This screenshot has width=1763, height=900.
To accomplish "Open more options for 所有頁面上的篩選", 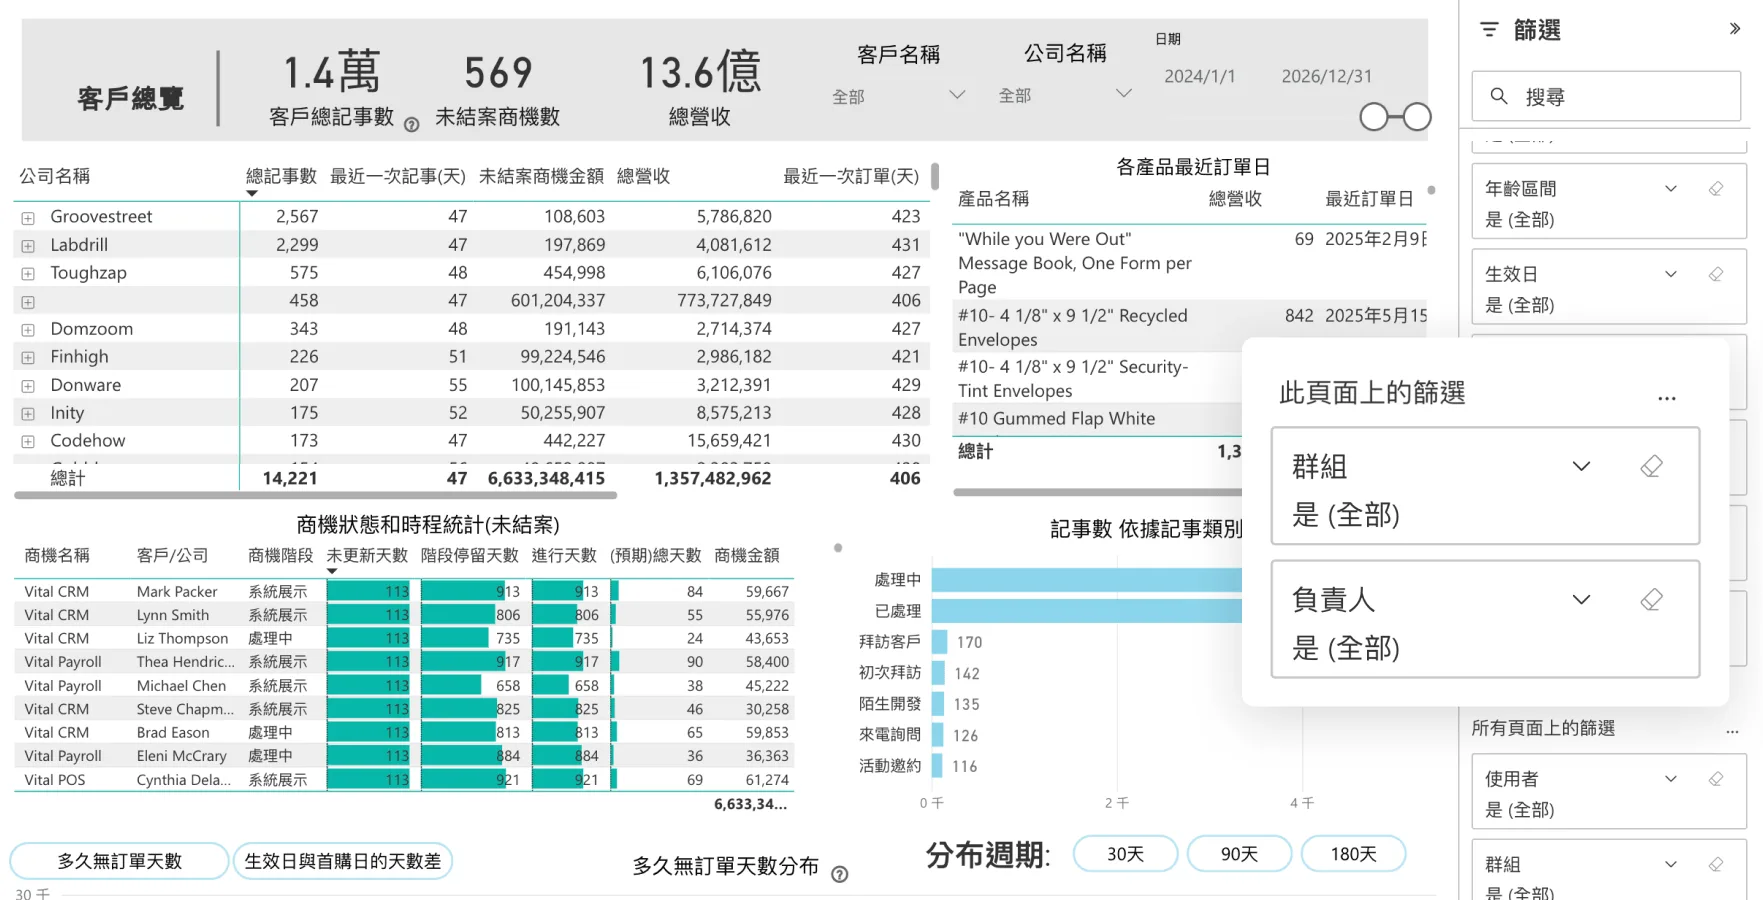I will coord(1732,732).
